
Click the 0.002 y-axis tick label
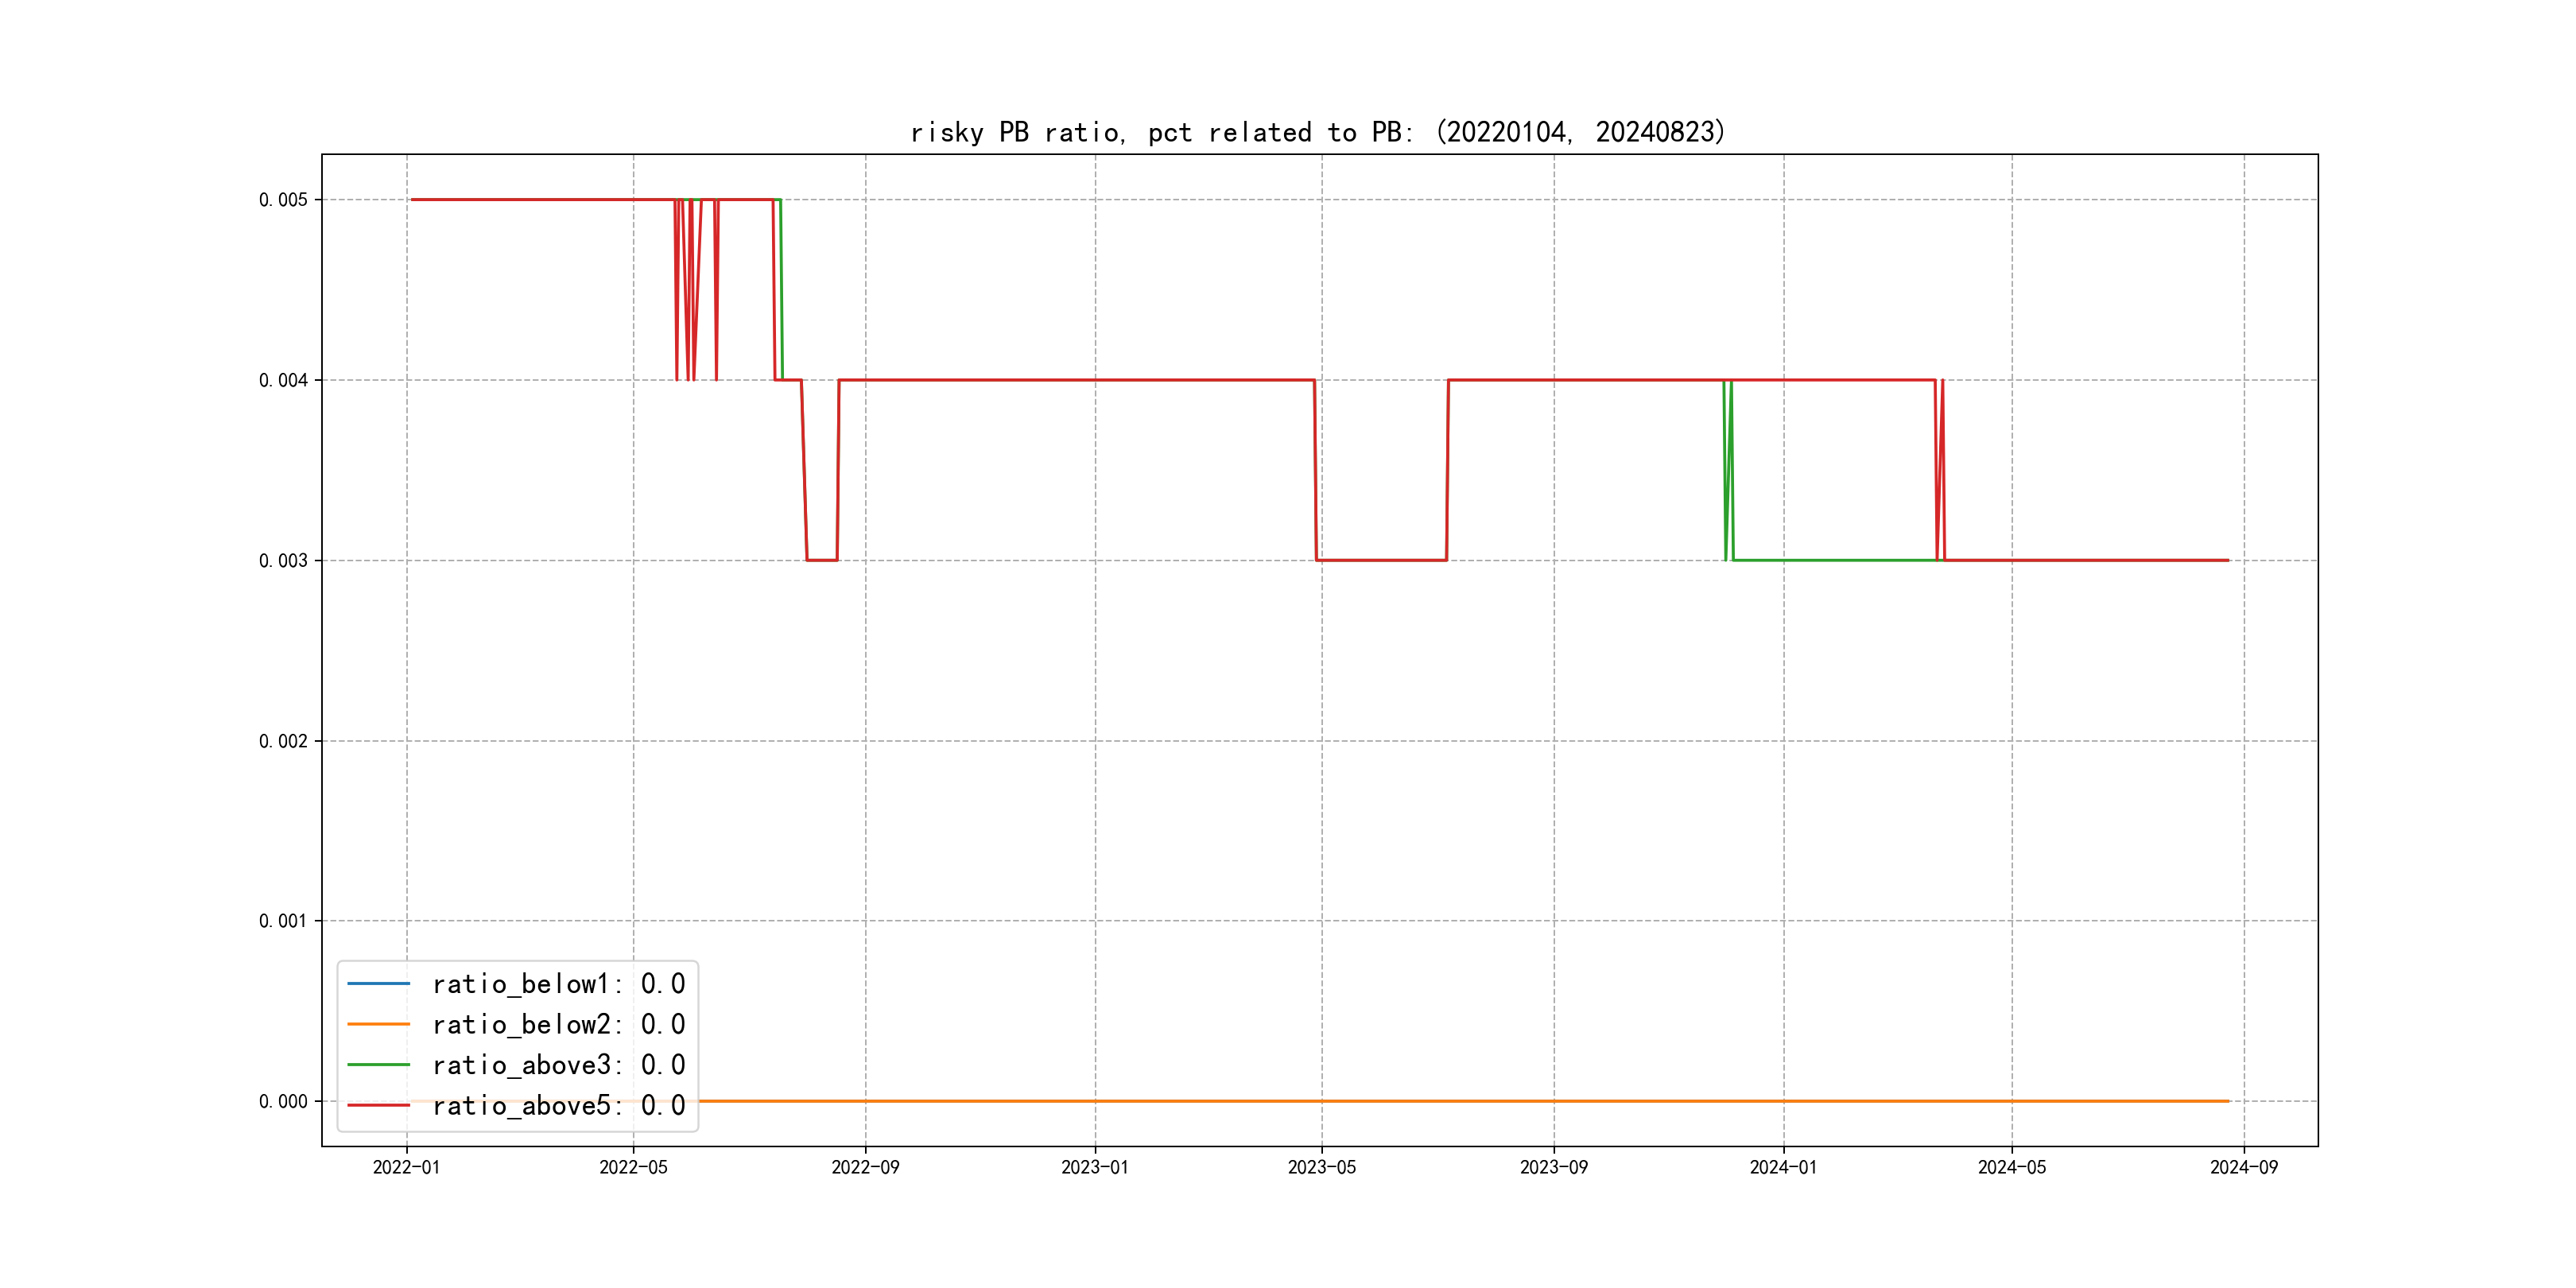click(283, 741)
